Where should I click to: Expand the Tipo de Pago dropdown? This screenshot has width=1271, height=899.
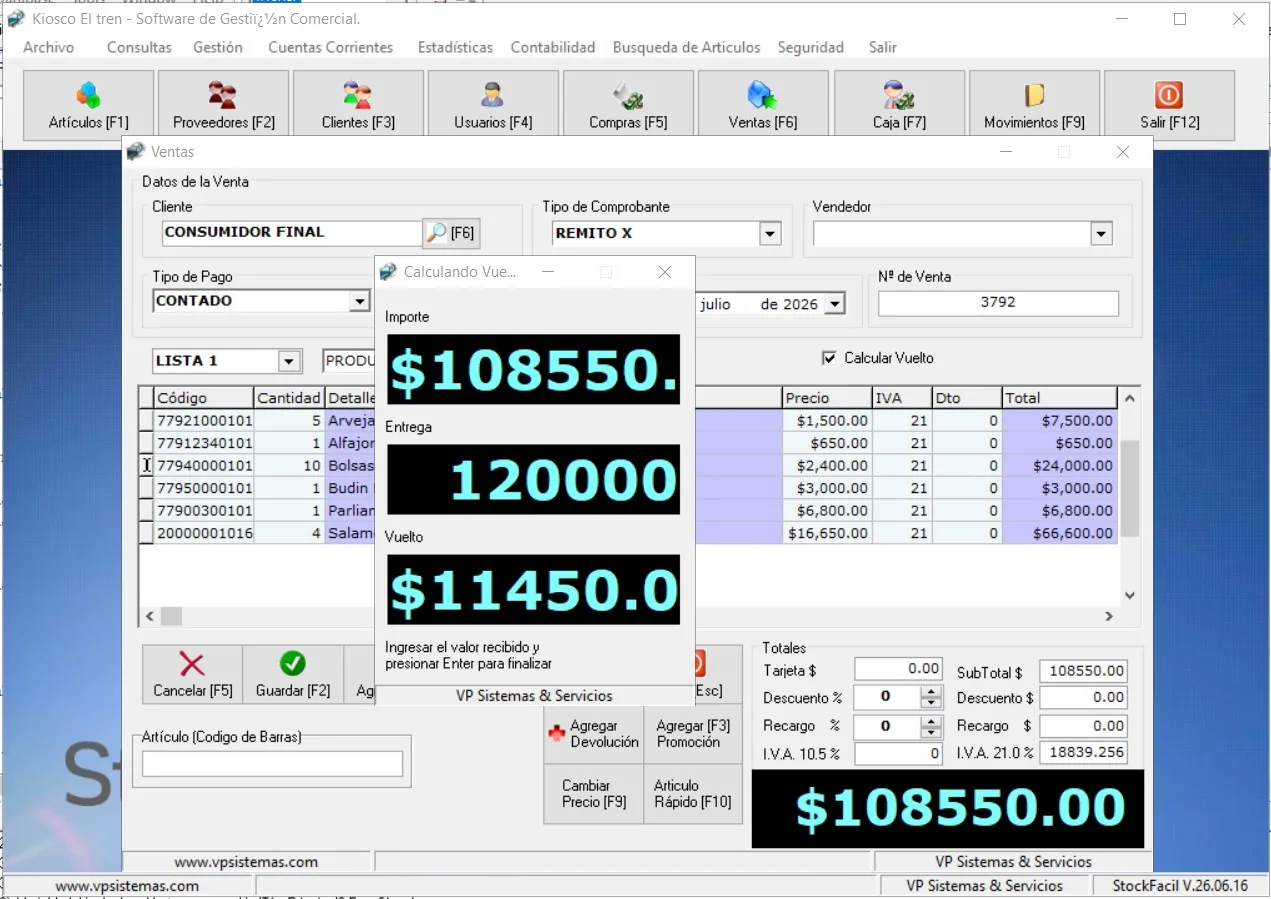click(359, 301)
